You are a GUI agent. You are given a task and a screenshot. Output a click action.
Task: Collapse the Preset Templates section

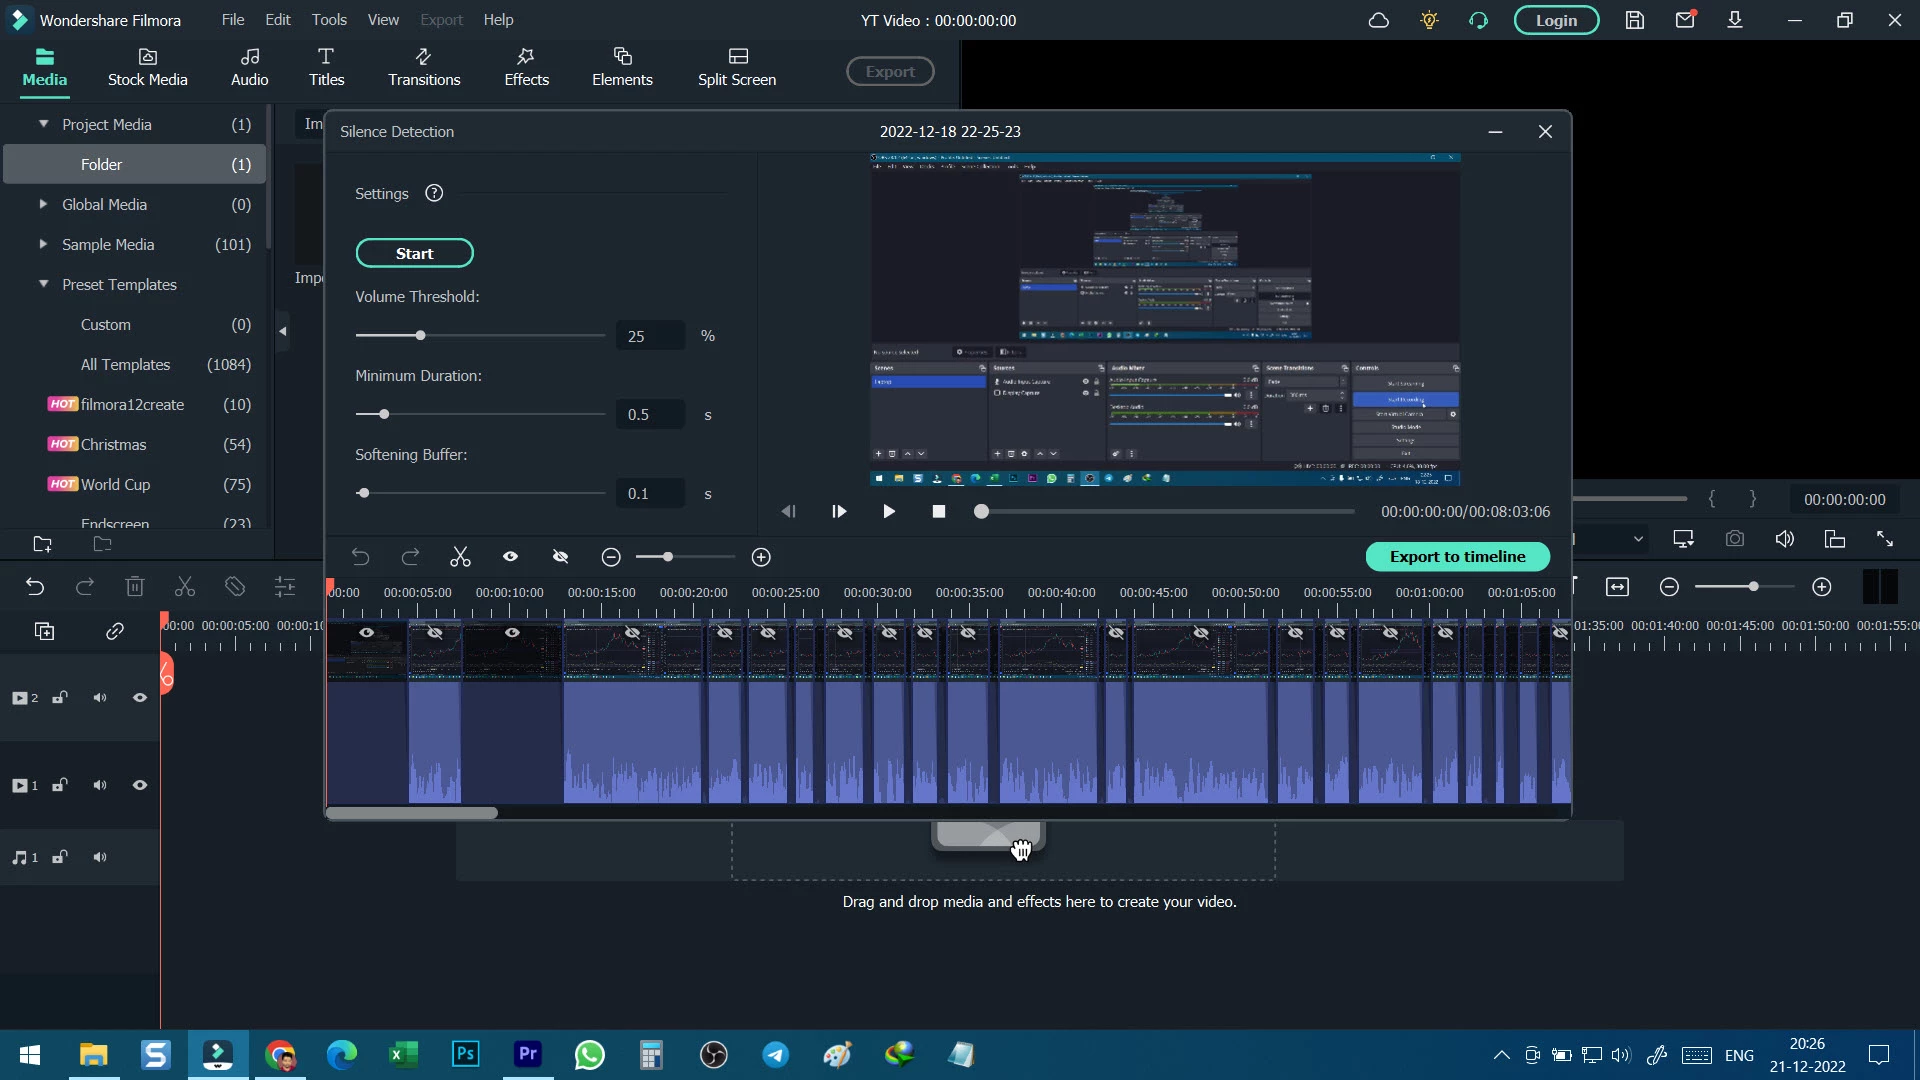pyautogui.click(x=43, y=284)
